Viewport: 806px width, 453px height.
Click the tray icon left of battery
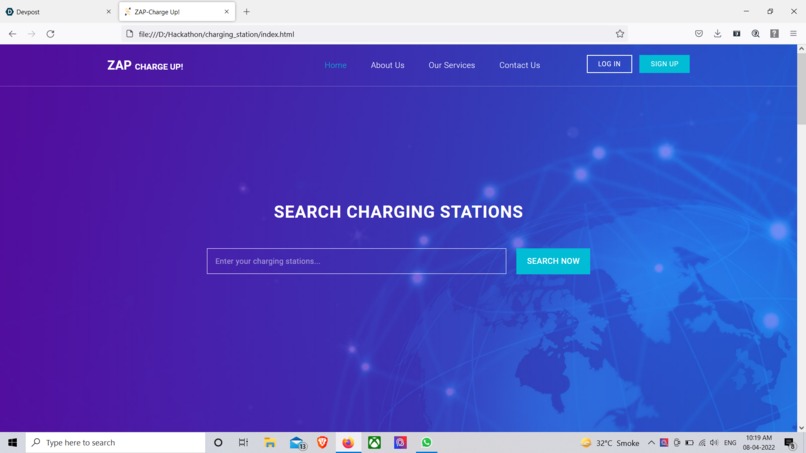(677, 443)
